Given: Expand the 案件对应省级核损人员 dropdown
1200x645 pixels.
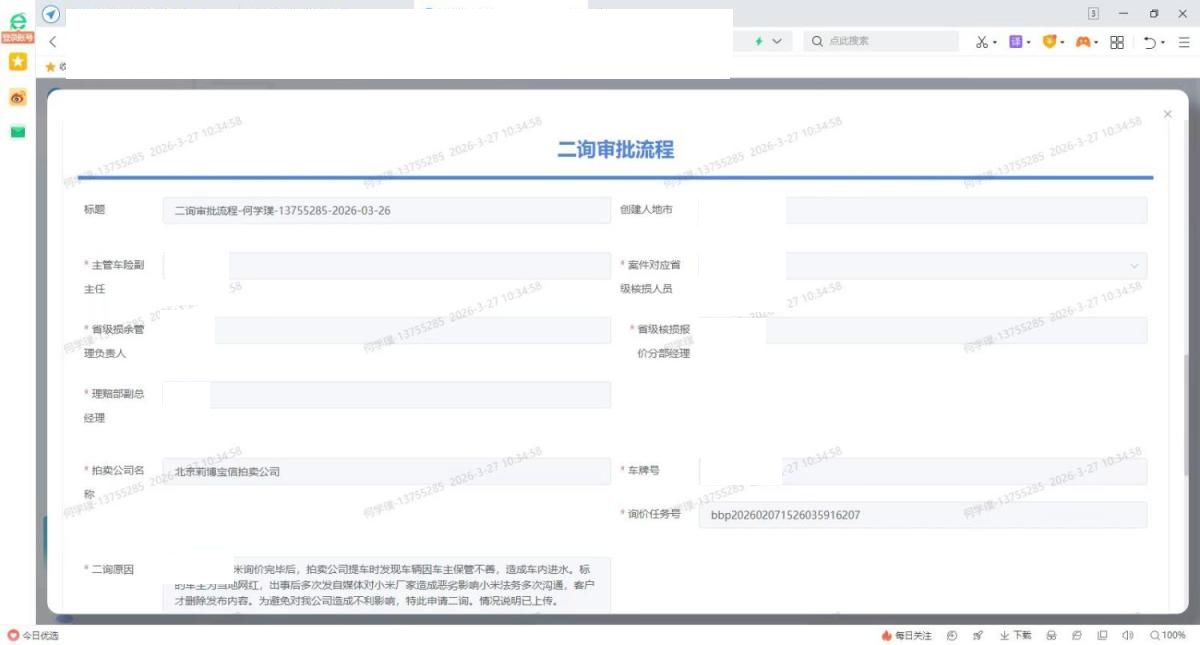Looking at the screenshot, I should [1134, 266].
